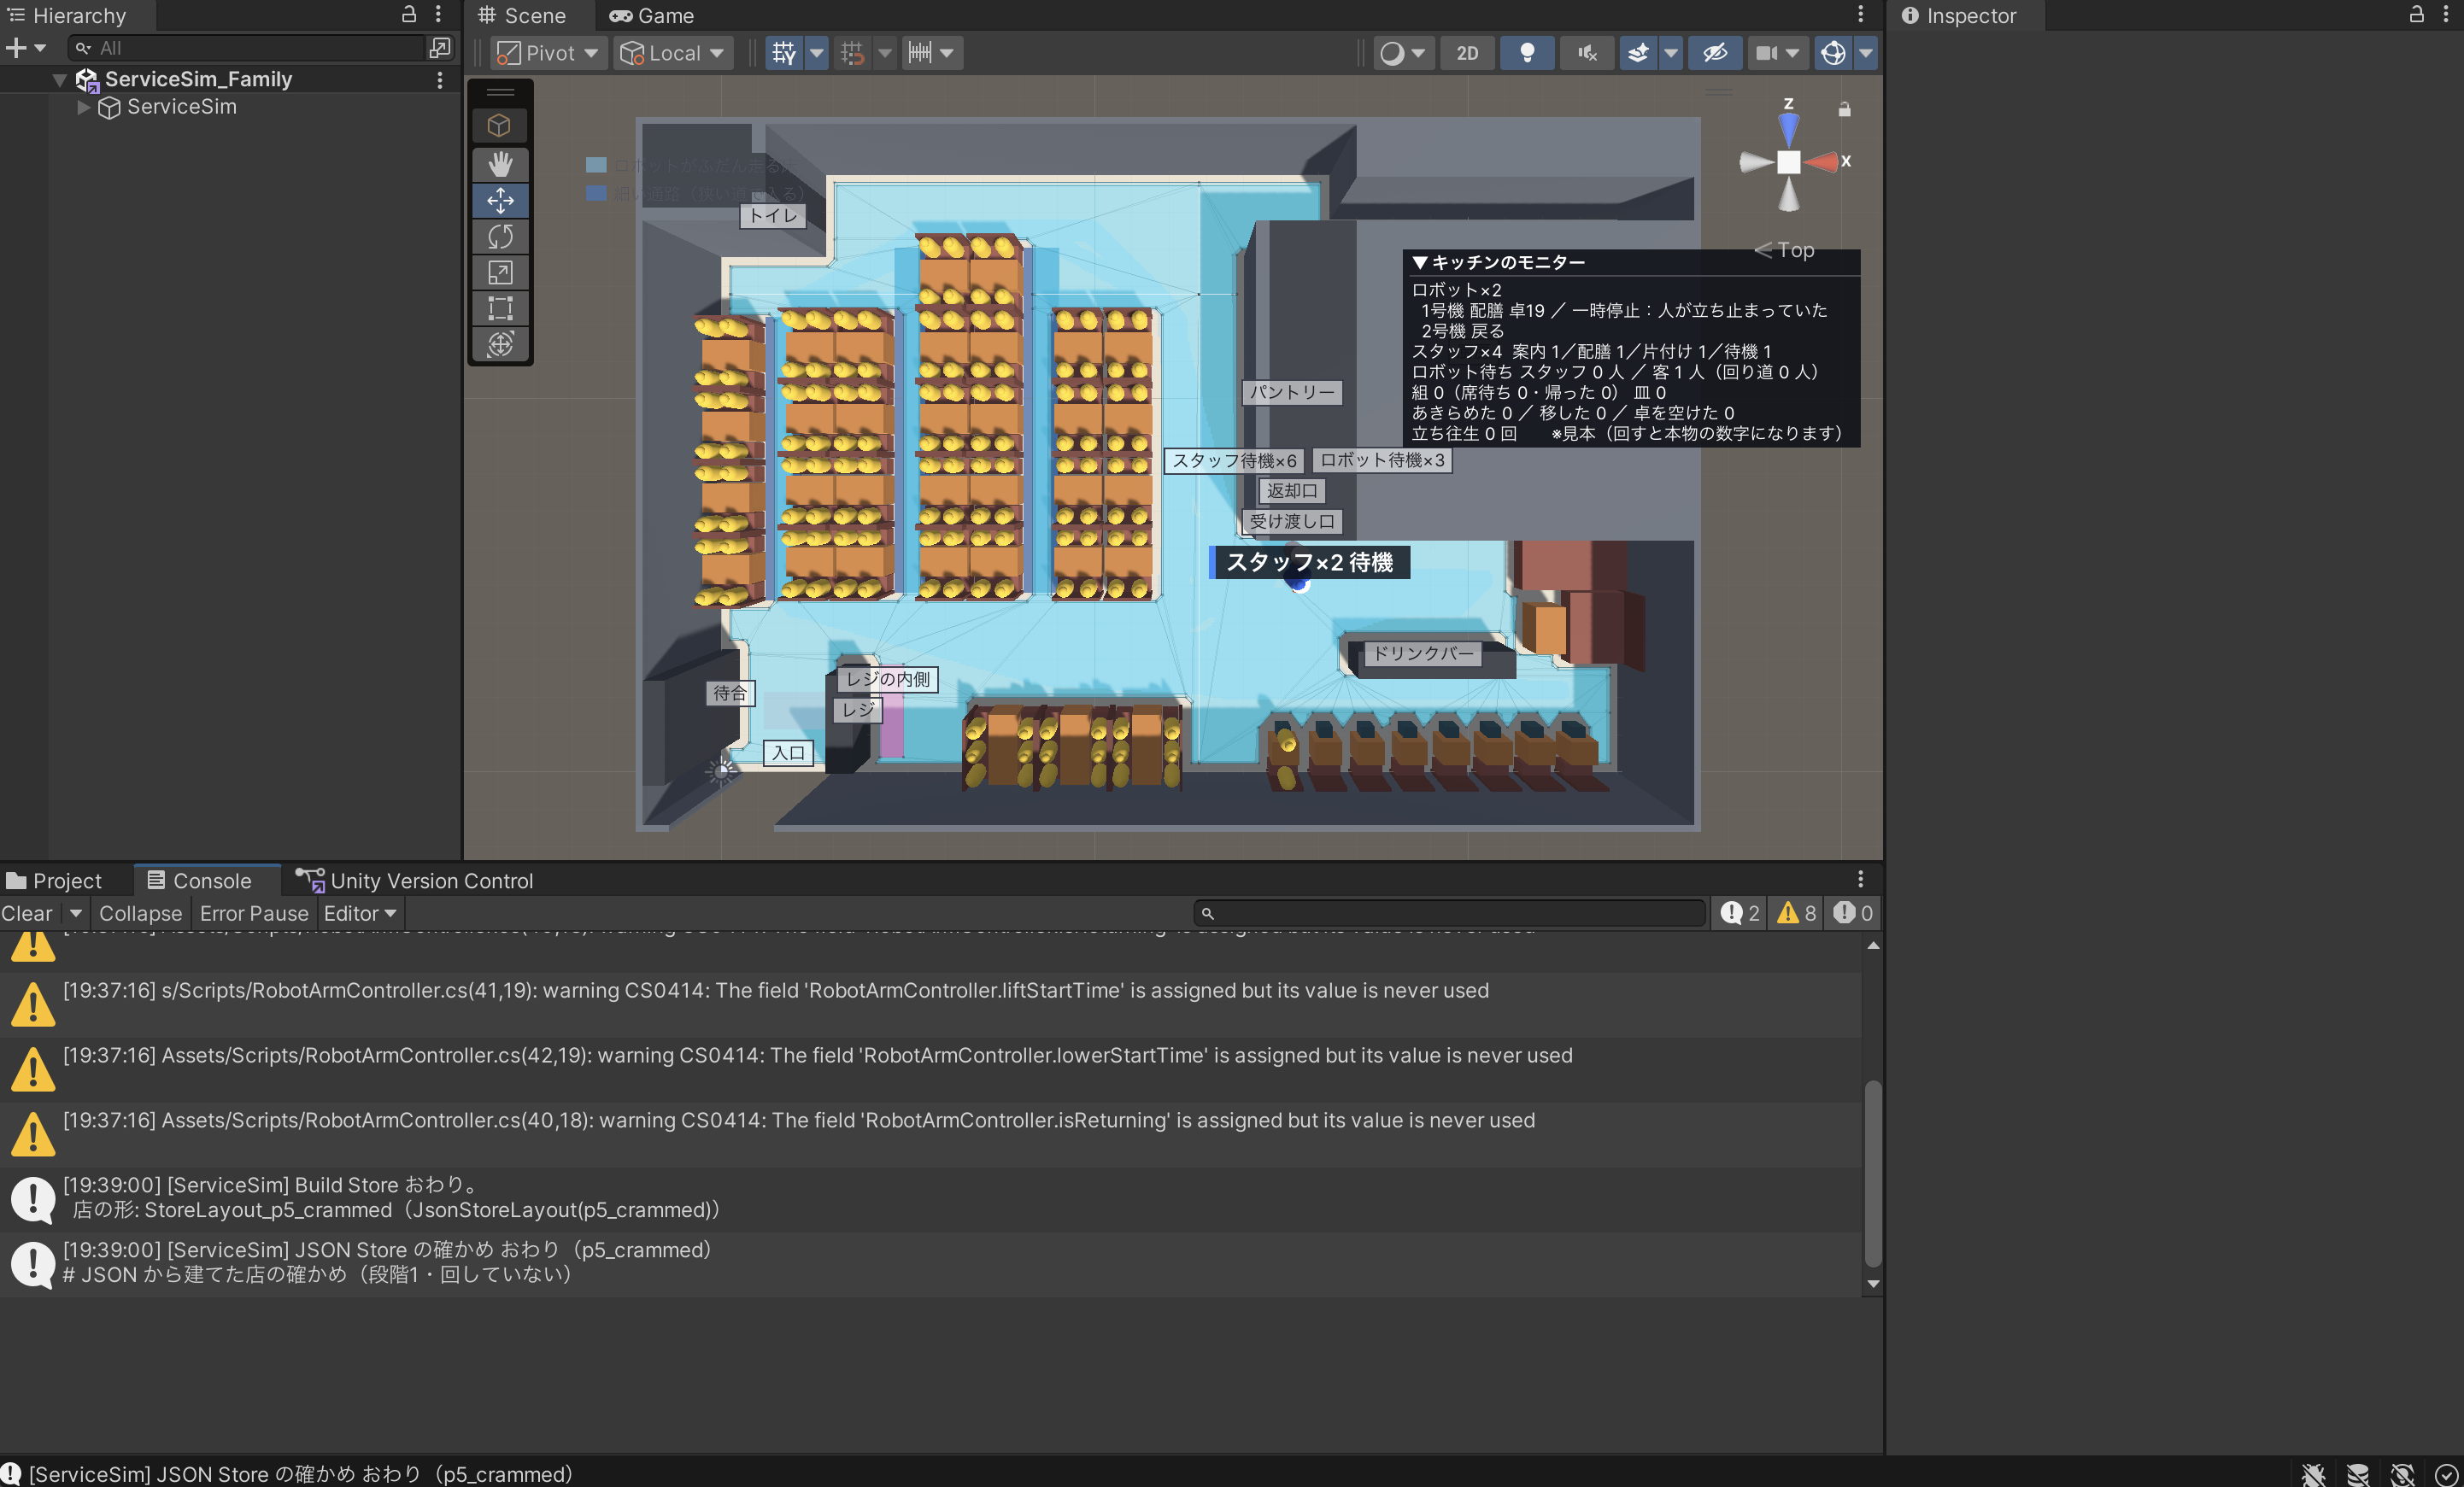Toggle scene audio mute

[1587, 53]
